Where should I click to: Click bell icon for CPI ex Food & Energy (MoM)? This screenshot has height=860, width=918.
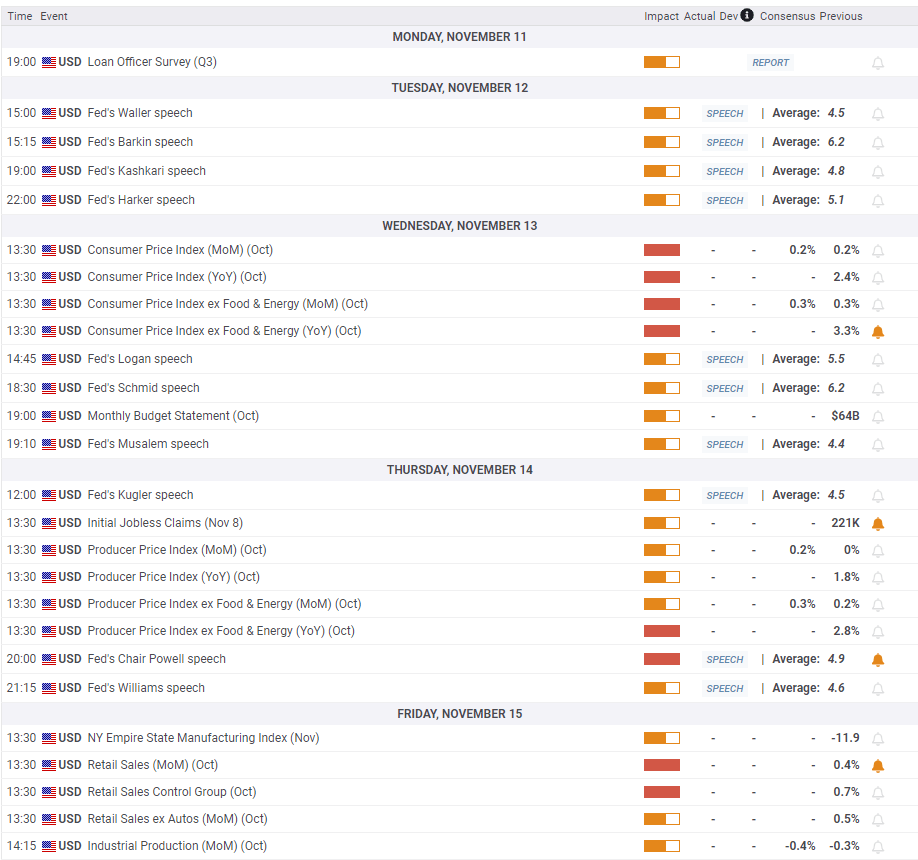tap(878, 305)
